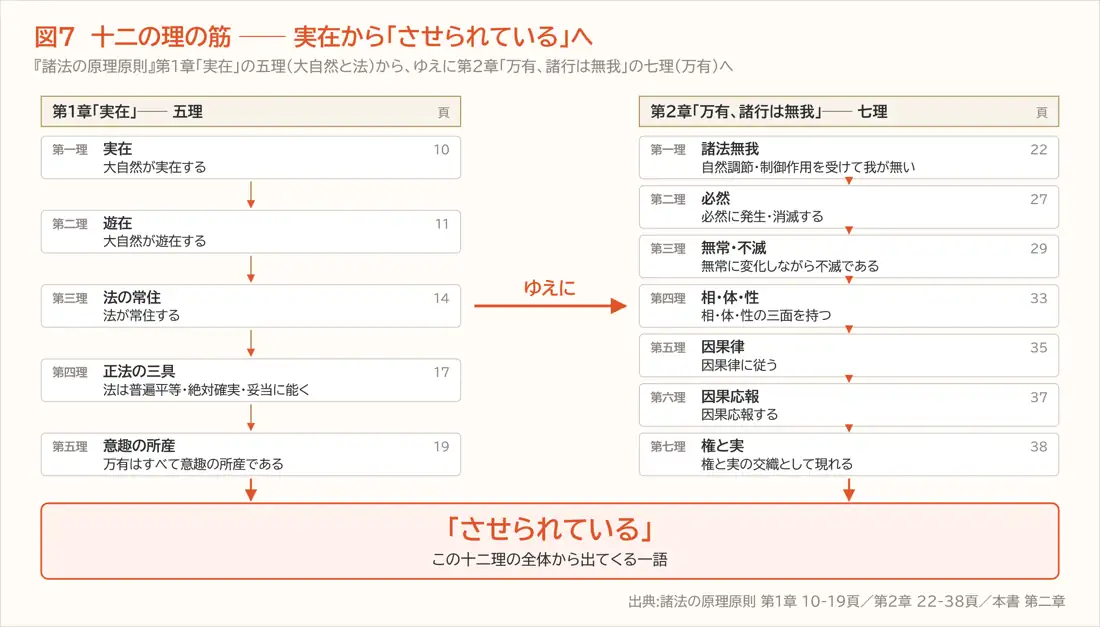The height and width of the screenshot is (627, 1100).
Task: Select the header 第2章「万有、諸行は無我」── 七理
Action: click(x=848, y=112)
